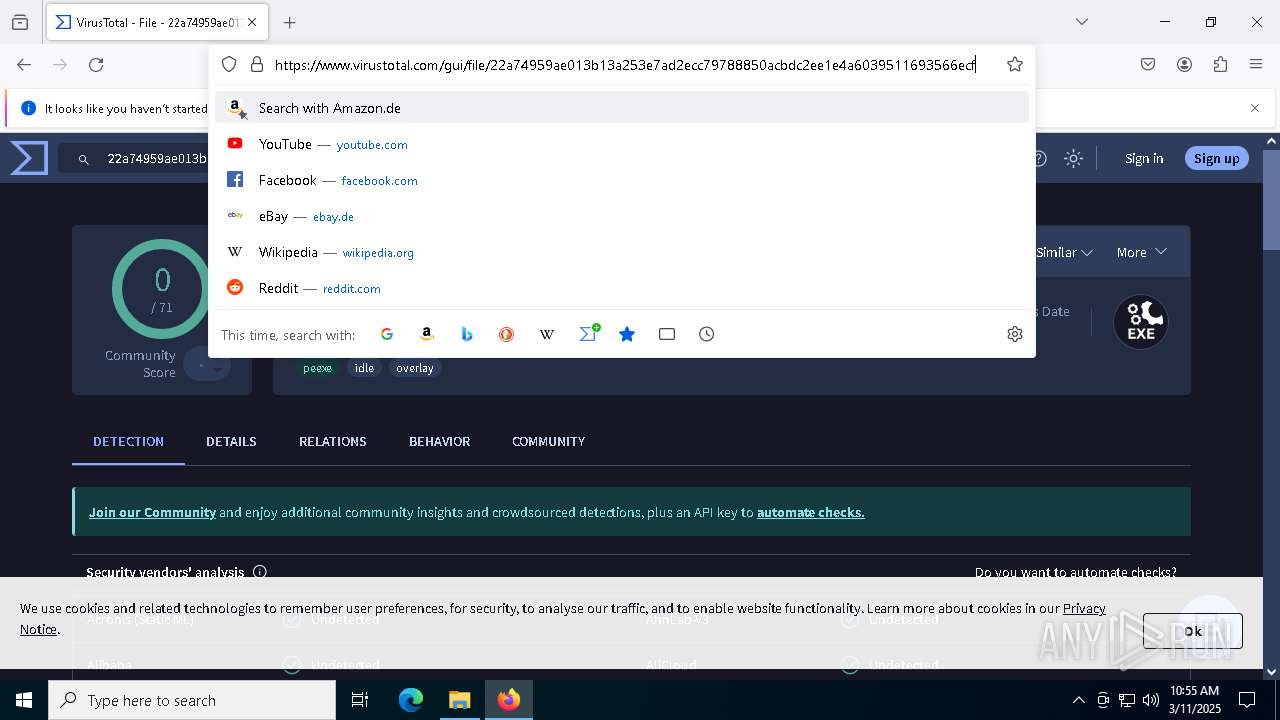Image resolution: width=1280 pixels, height=720 pixels.
Task: Search with Google engine icon
Action: tap(387, 334)
